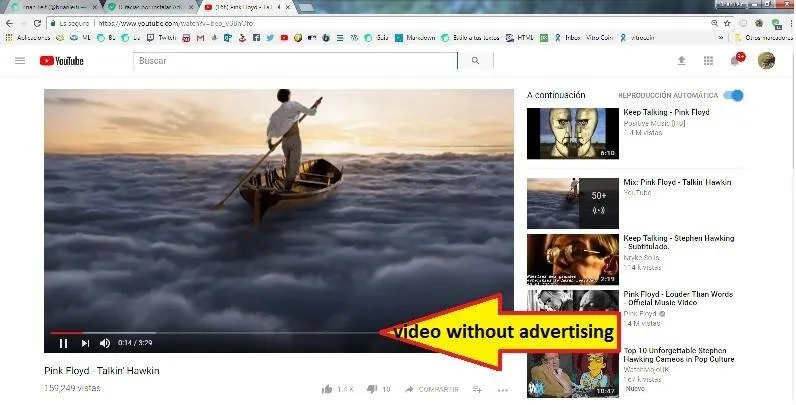Open the Otros marcadores folder

tap(764, 38)
